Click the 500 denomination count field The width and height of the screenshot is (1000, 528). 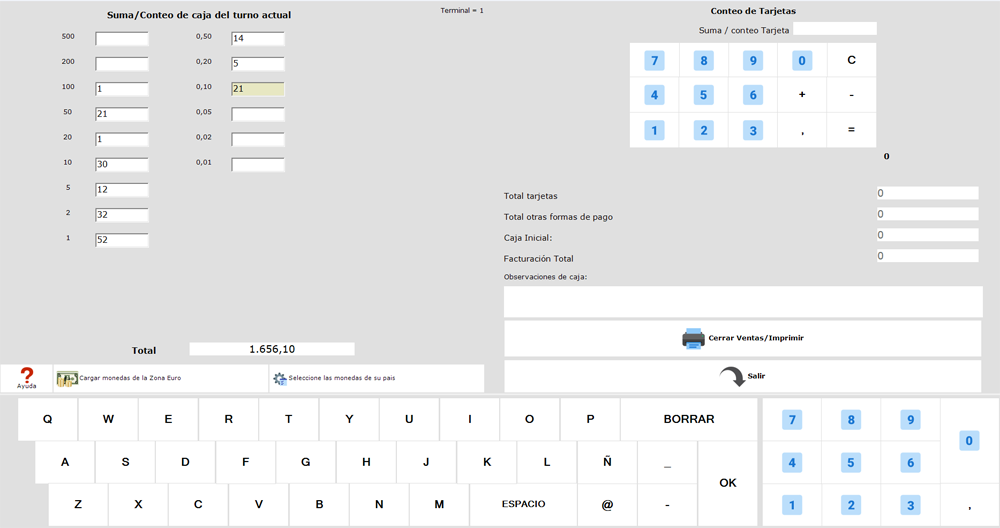tap(122, 39)
